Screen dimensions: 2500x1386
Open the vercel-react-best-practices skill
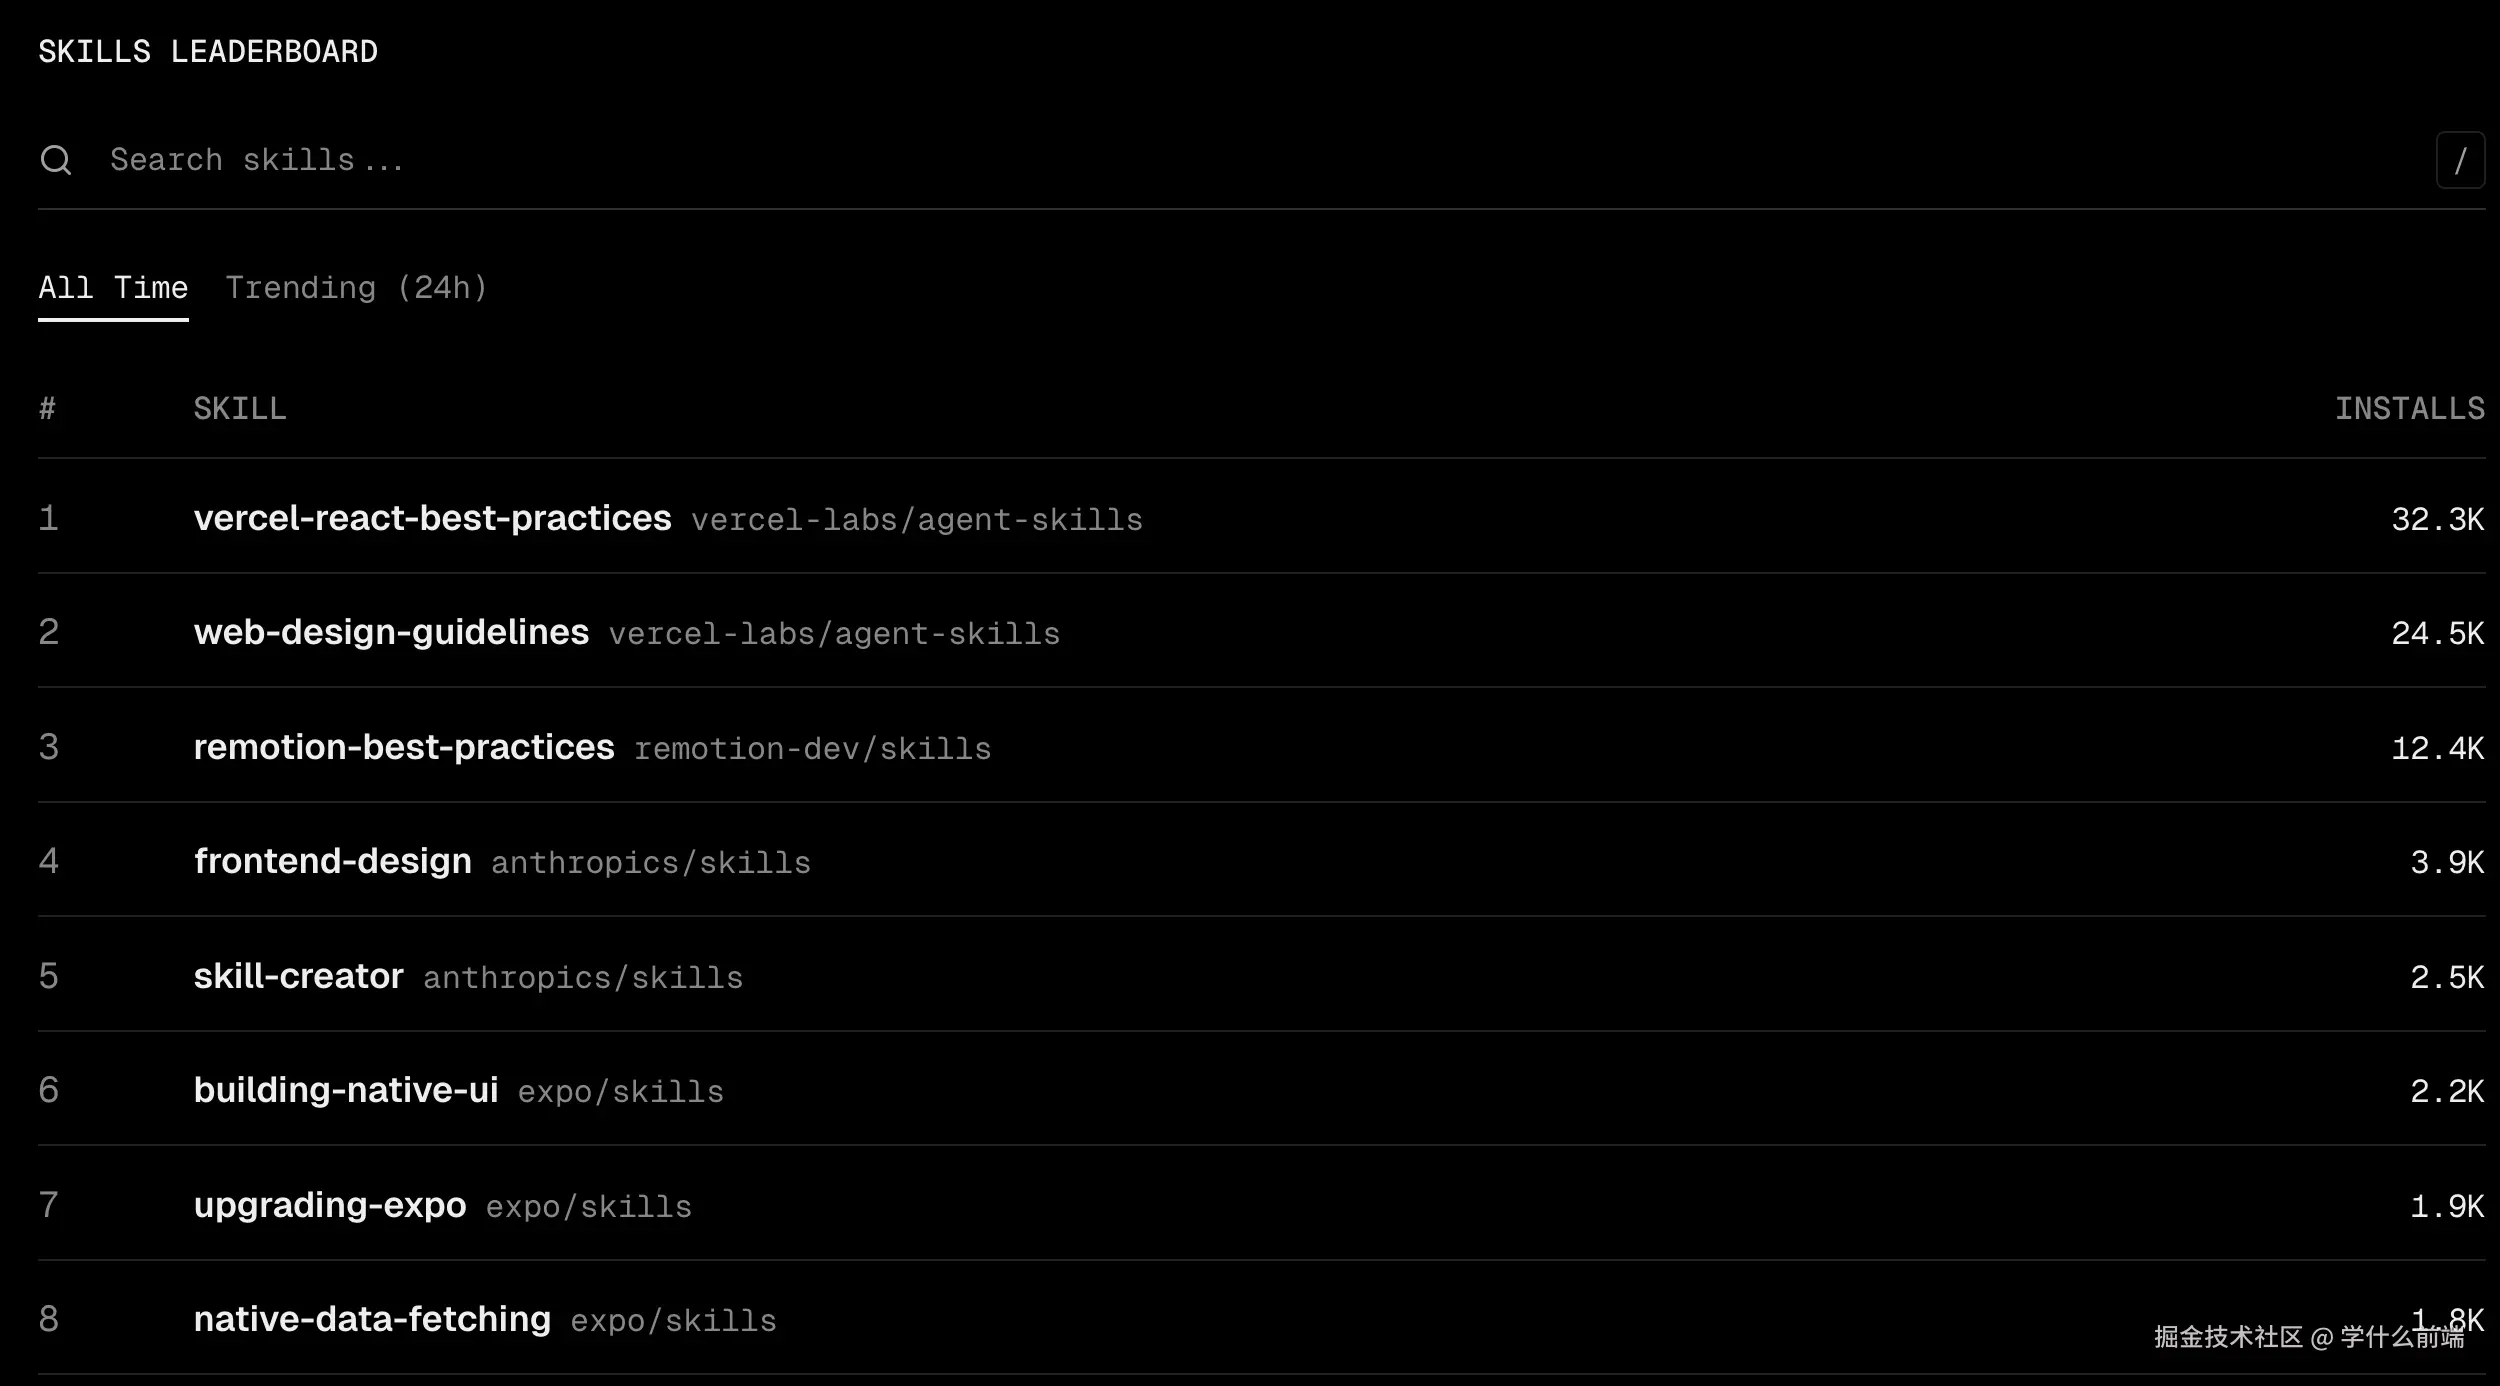click(x=432, y=518)
